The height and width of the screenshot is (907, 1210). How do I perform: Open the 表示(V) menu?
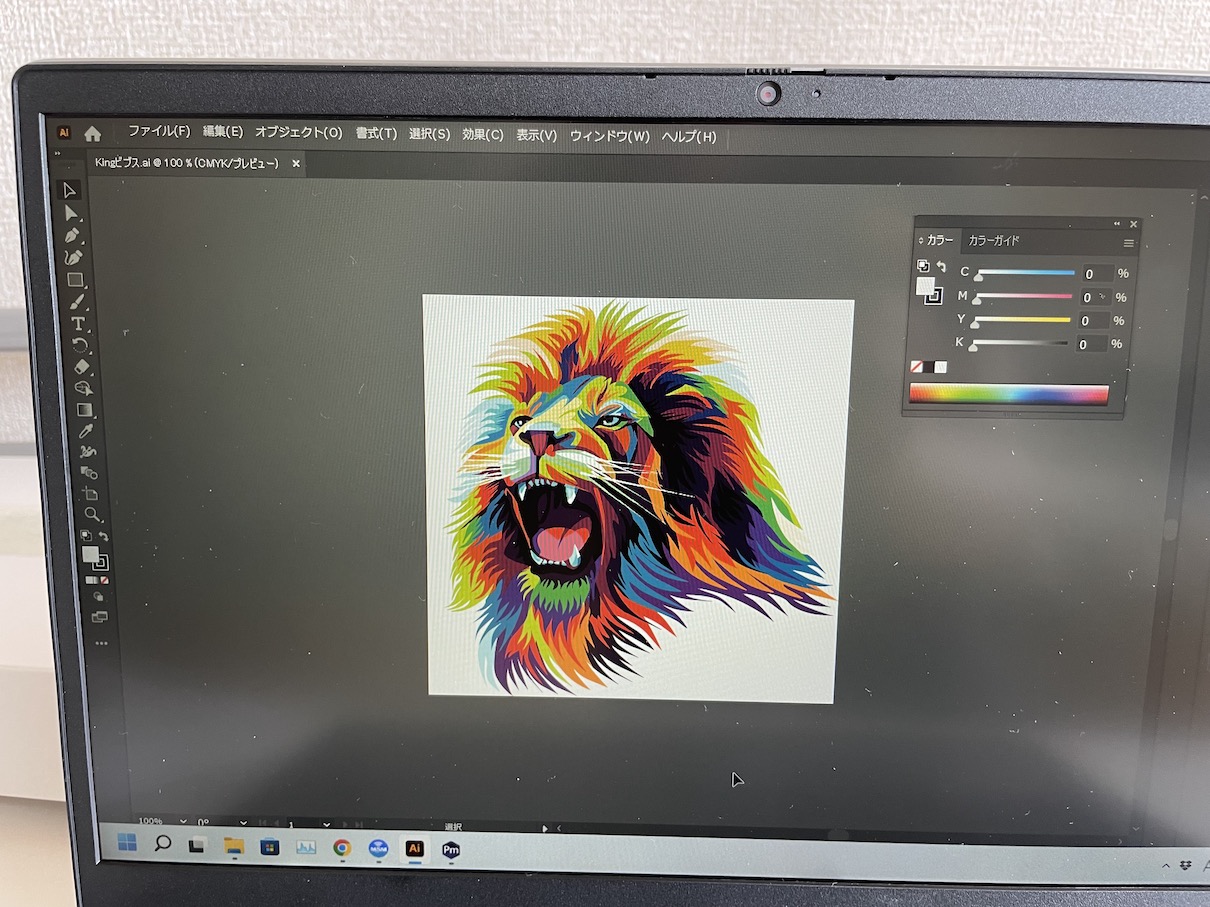(x=536, y=135)
